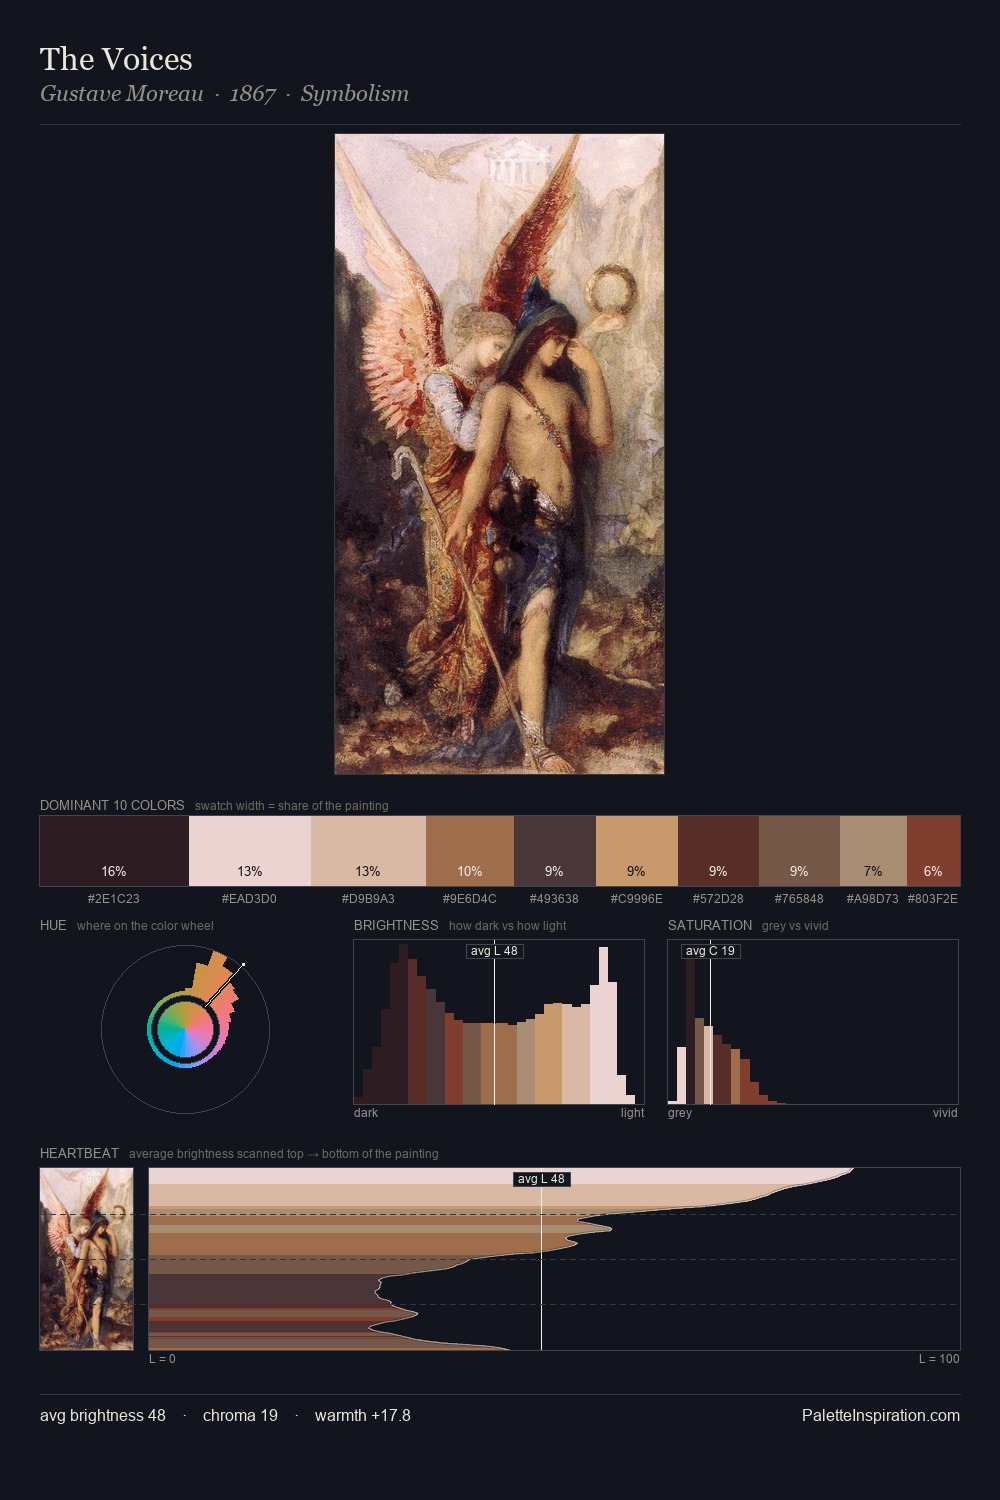Click the avg brightness 48 footer stat

(x=103, y=1415)
